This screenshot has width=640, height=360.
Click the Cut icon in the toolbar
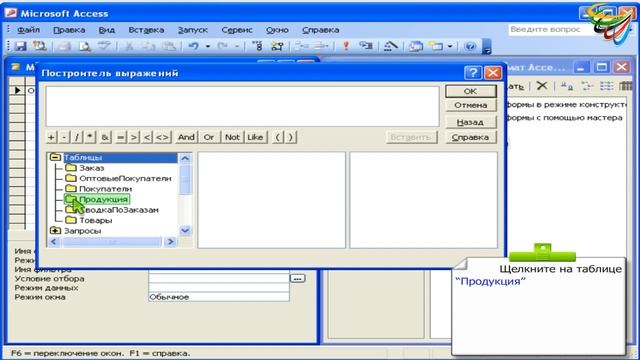tap(129, 46)
